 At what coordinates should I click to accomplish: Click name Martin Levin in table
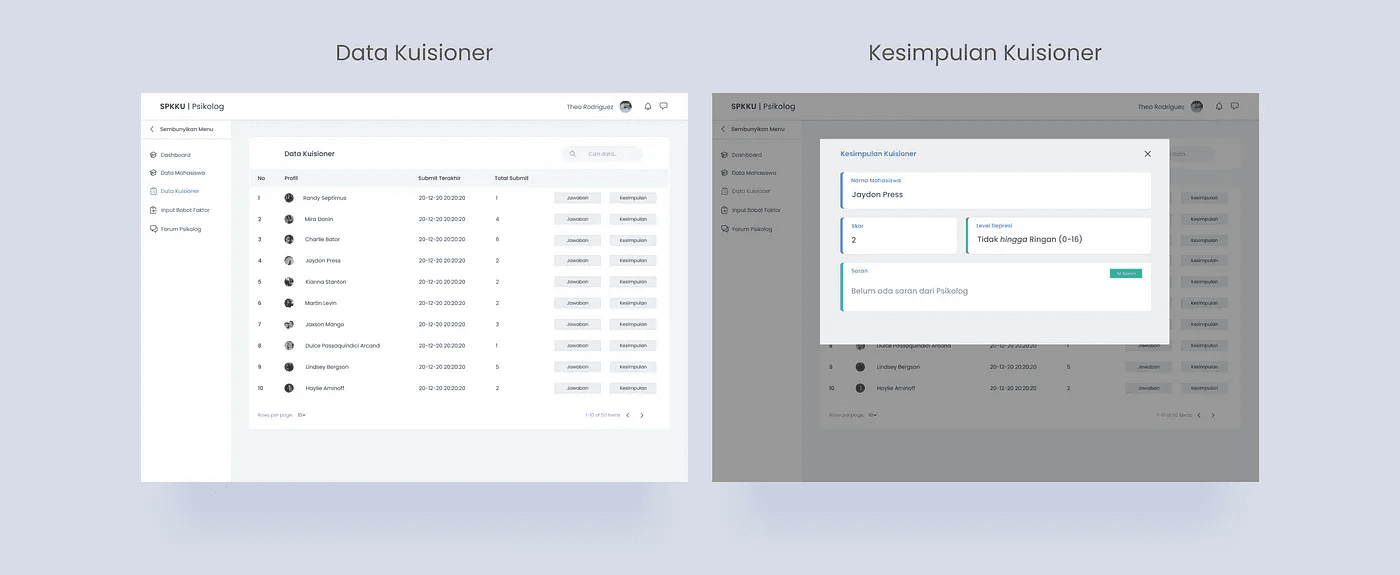pos(321,303)
